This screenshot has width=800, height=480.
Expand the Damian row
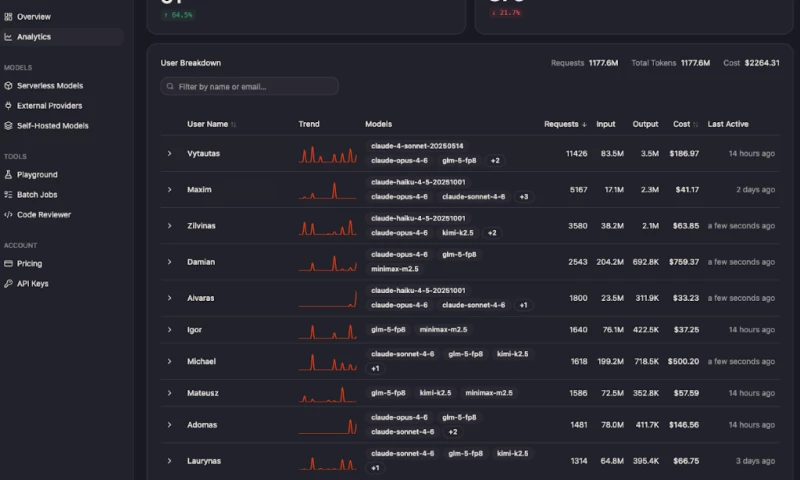click(169, 262)
